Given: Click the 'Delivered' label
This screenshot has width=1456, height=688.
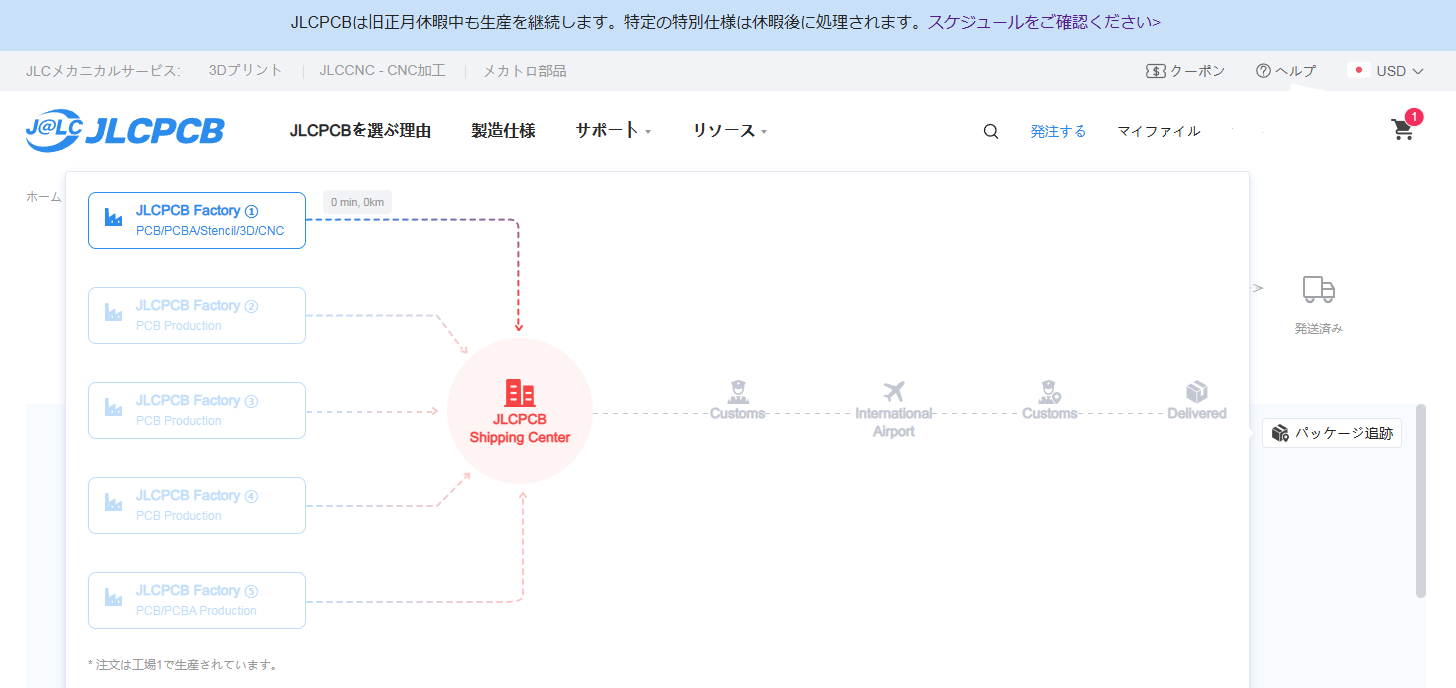Looking at the screenshot, I should 1197,413.
